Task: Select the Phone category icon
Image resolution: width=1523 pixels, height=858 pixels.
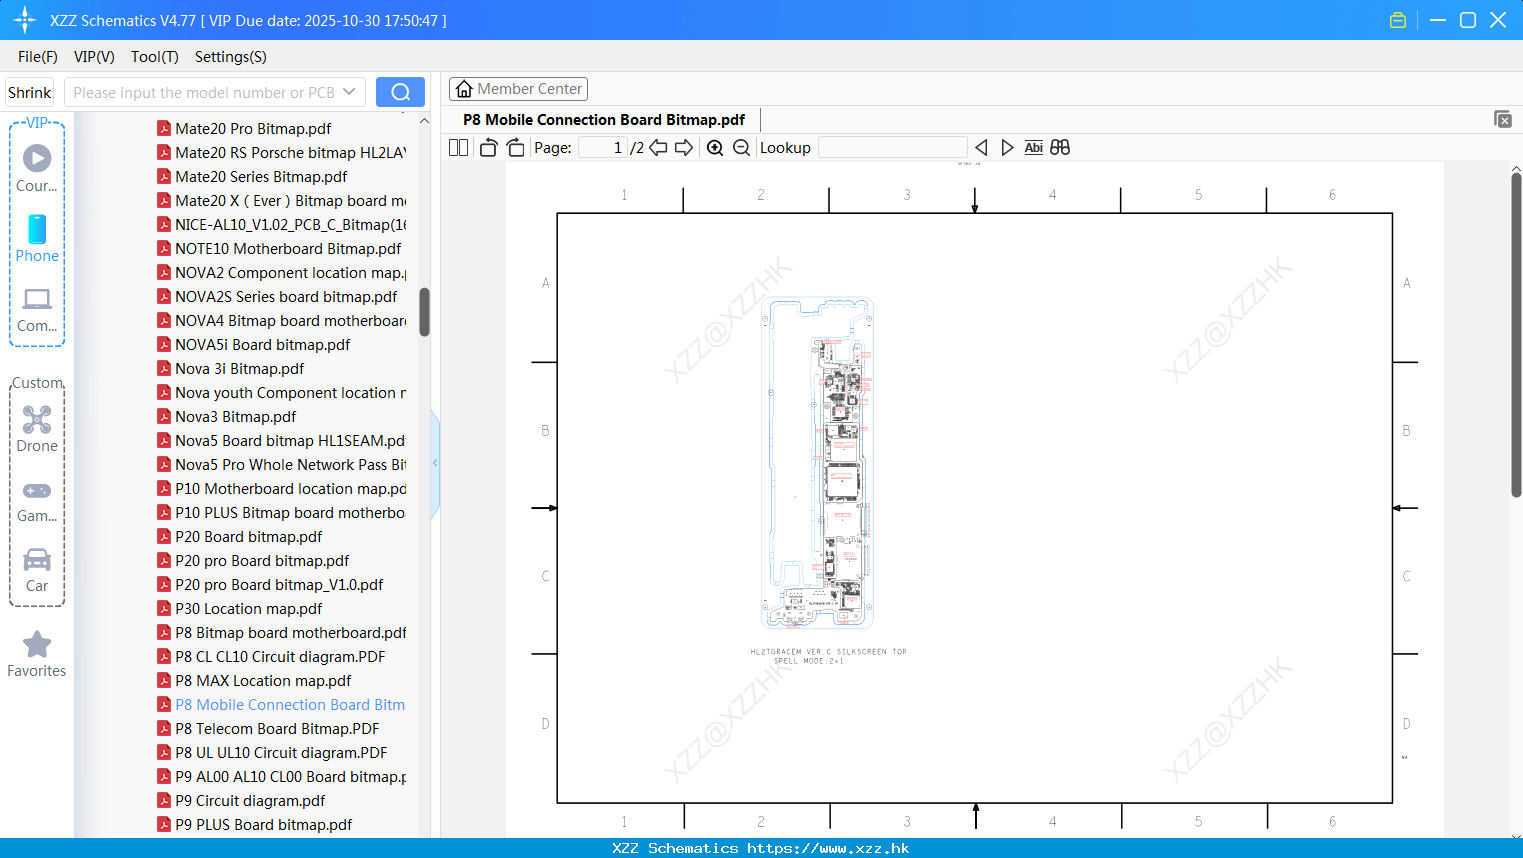Action: (x=37, y=238)
